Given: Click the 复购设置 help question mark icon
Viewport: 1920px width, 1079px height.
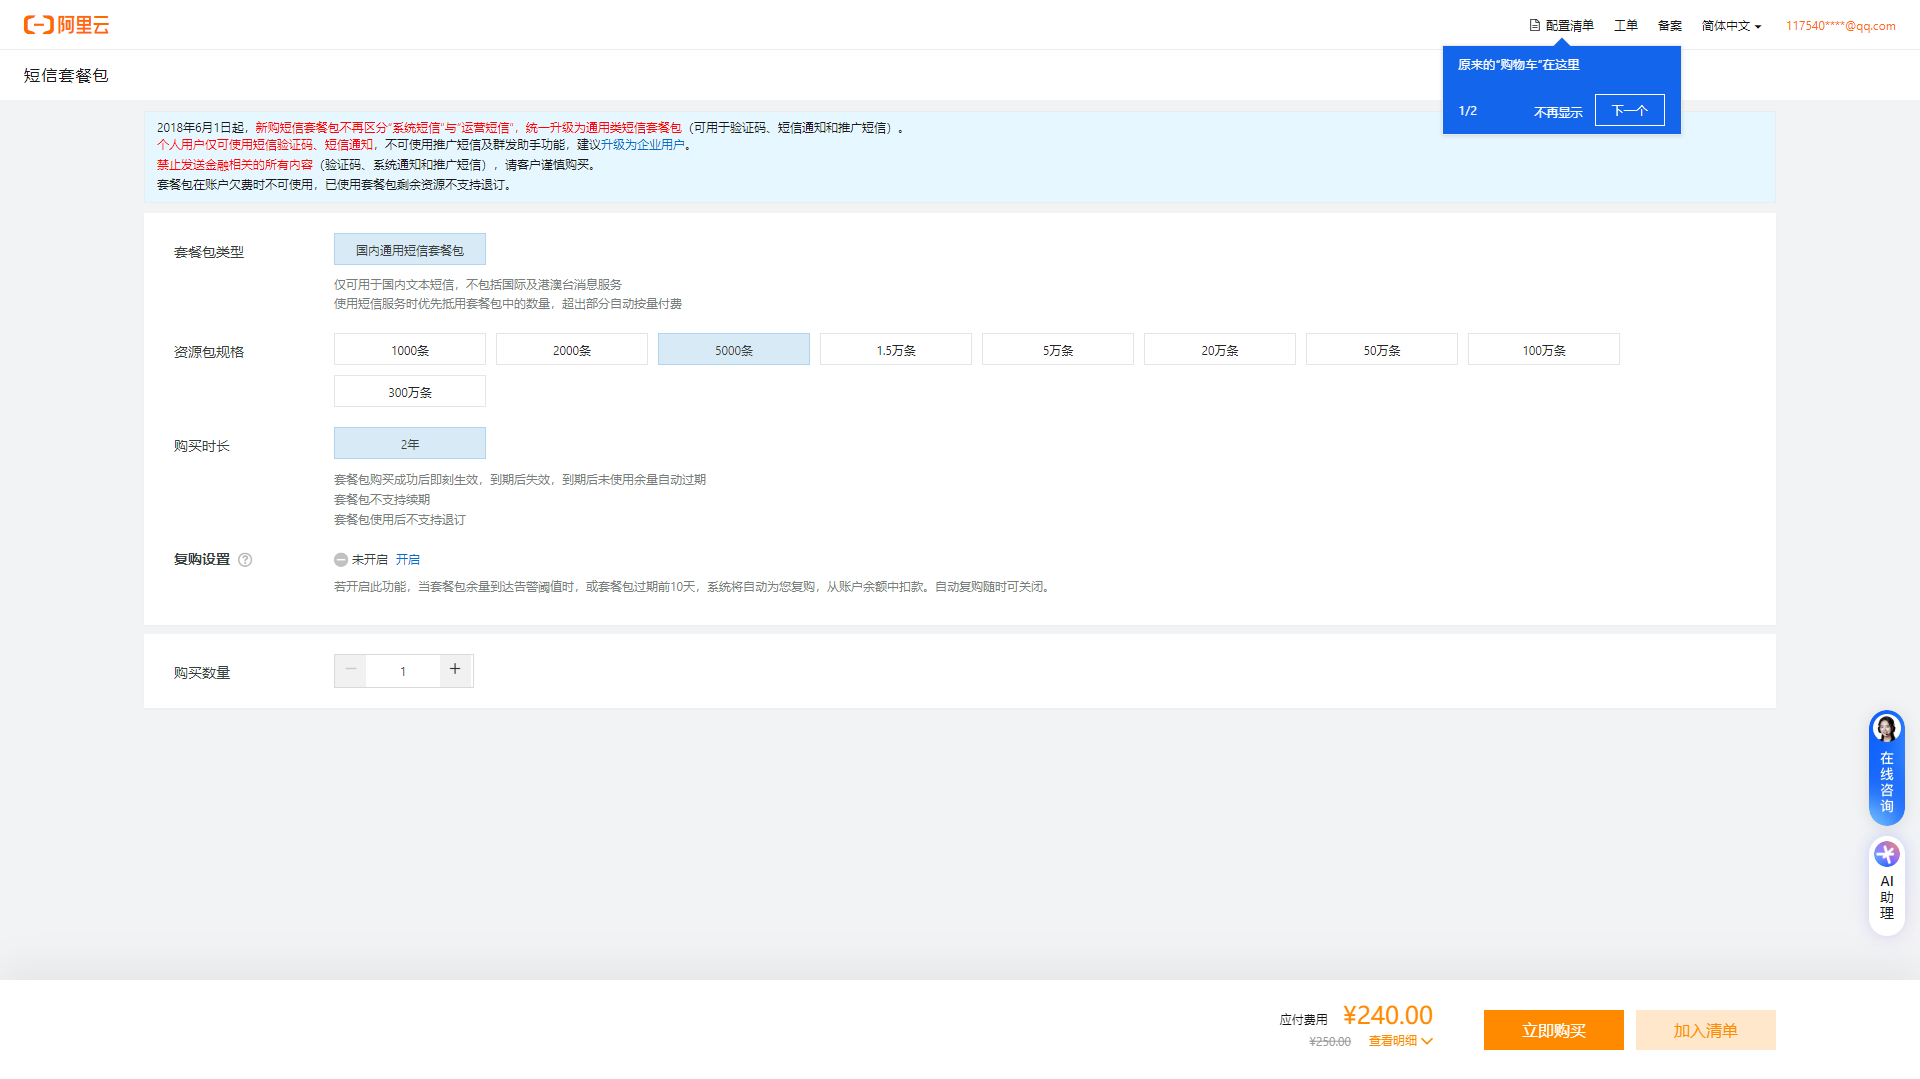Looking at the screenshot, I should (x=245, y=560).
